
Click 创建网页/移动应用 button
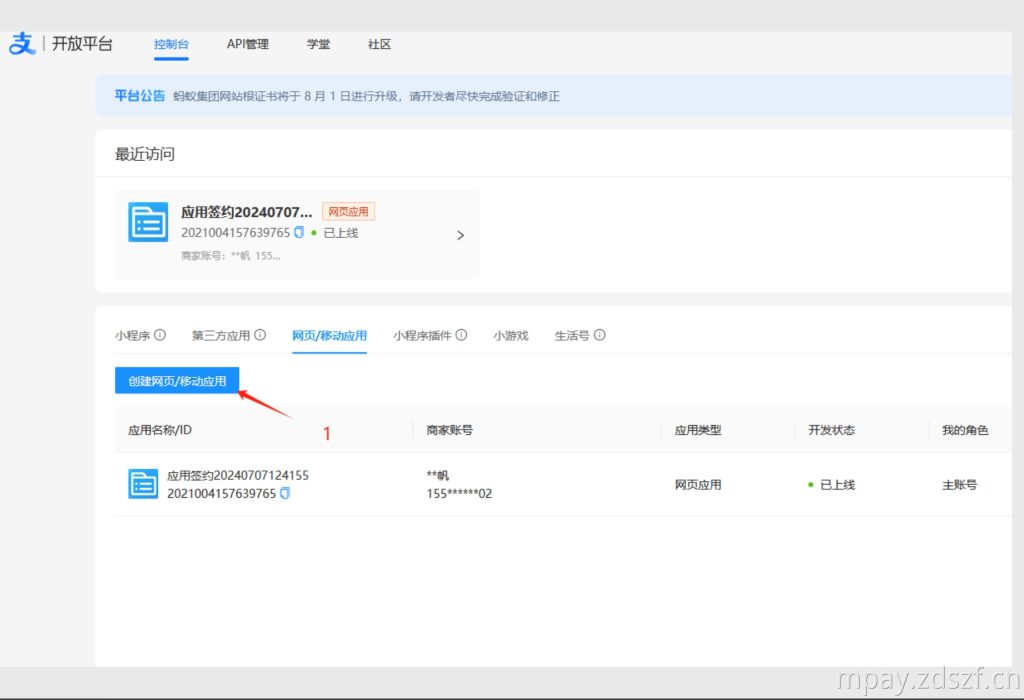[x=177, y=381]
